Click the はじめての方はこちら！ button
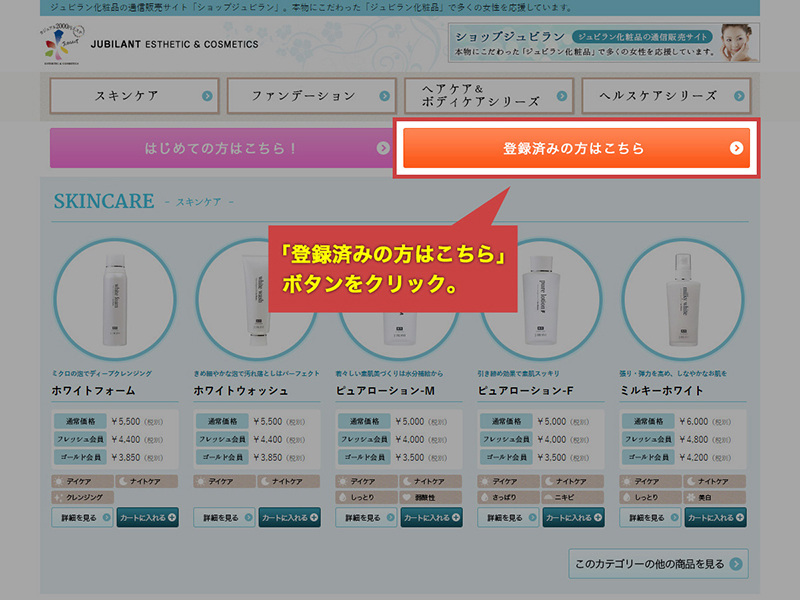The width and height of the screenshot is (800, 600). tap(221, 148)
